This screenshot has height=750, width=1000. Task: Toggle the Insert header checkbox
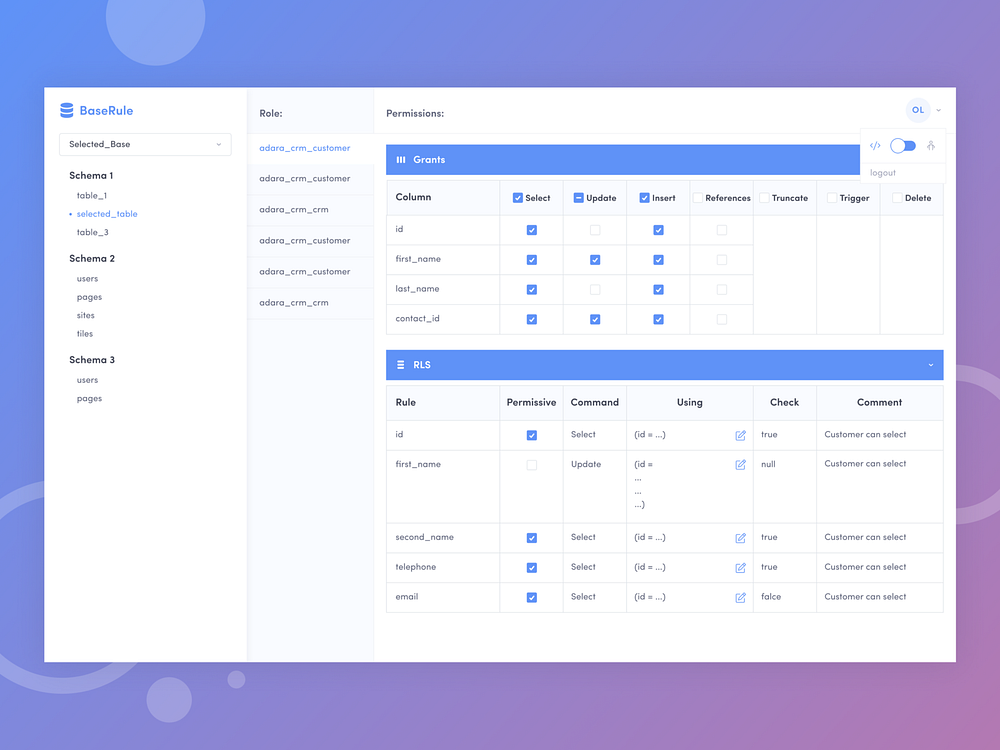(x=644, y=198)
